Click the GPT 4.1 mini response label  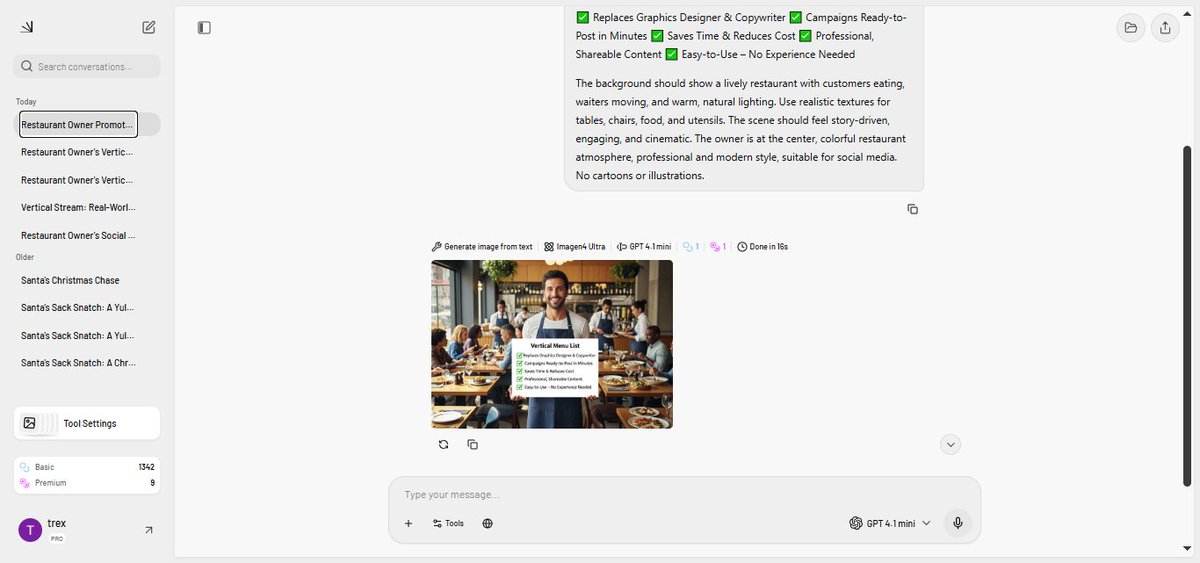[x=644, y=246]
